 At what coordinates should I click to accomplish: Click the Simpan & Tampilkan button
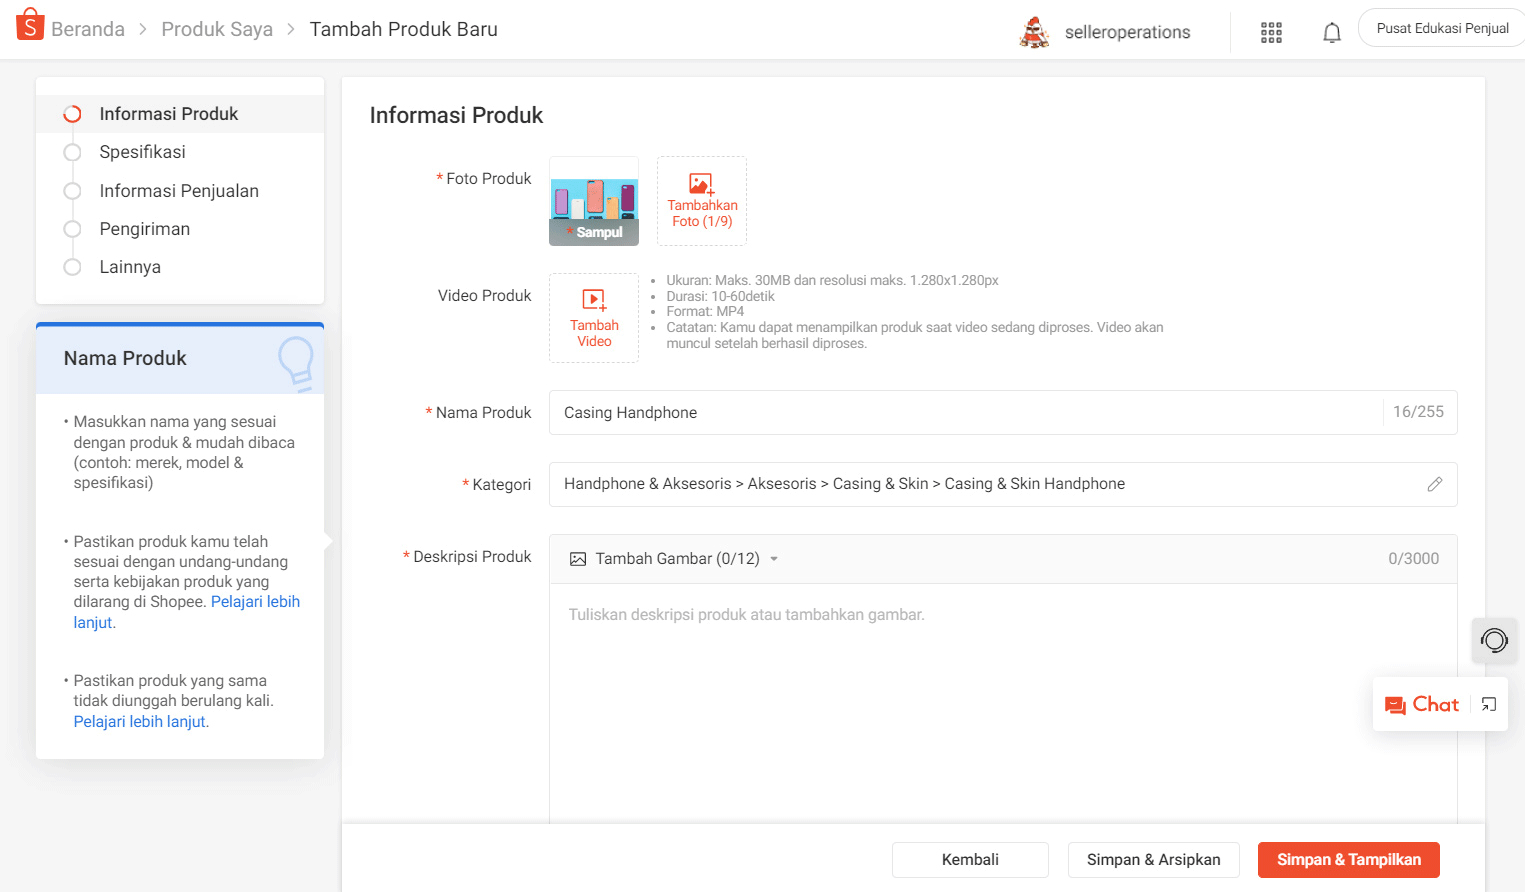[x=1348, y=859]
